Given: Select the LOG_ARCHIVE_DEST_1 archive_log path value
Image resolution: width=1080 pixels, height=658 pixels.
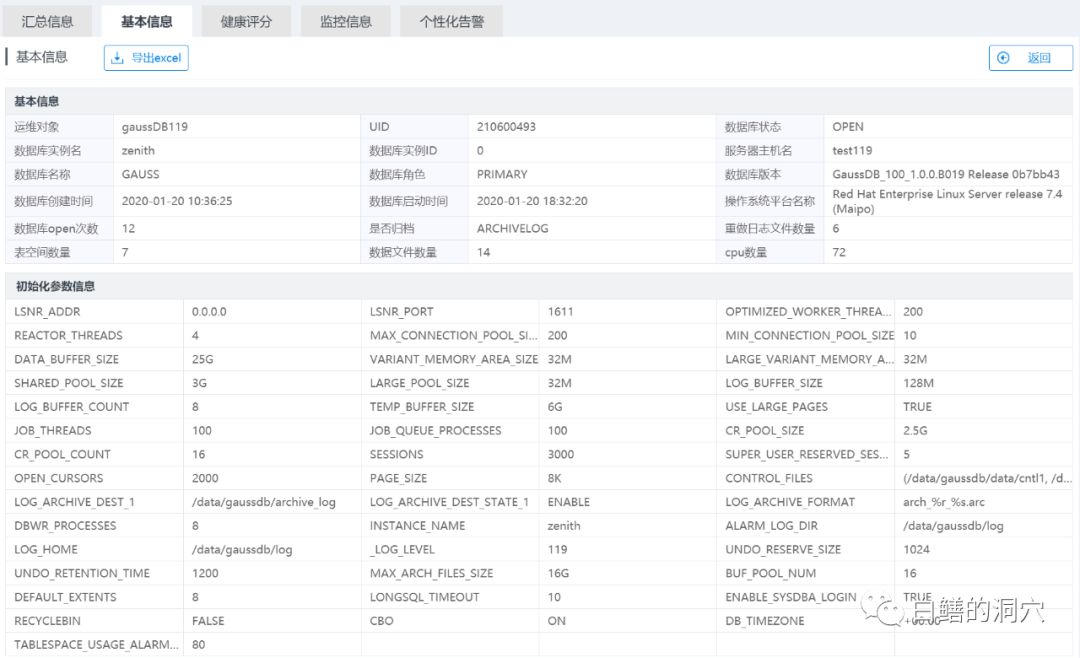Looking at the screenshot, I should click(263, 502).
